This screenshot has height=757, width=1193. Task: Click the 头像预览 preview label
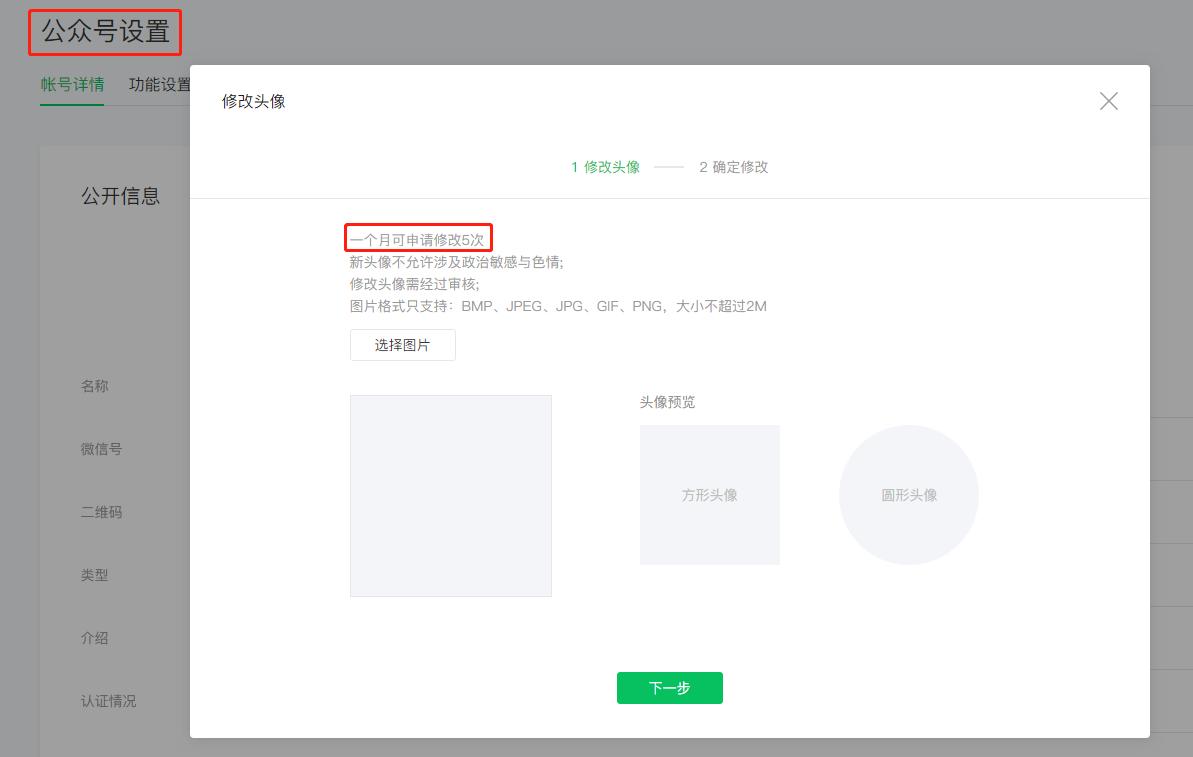(x=667, y=402)
